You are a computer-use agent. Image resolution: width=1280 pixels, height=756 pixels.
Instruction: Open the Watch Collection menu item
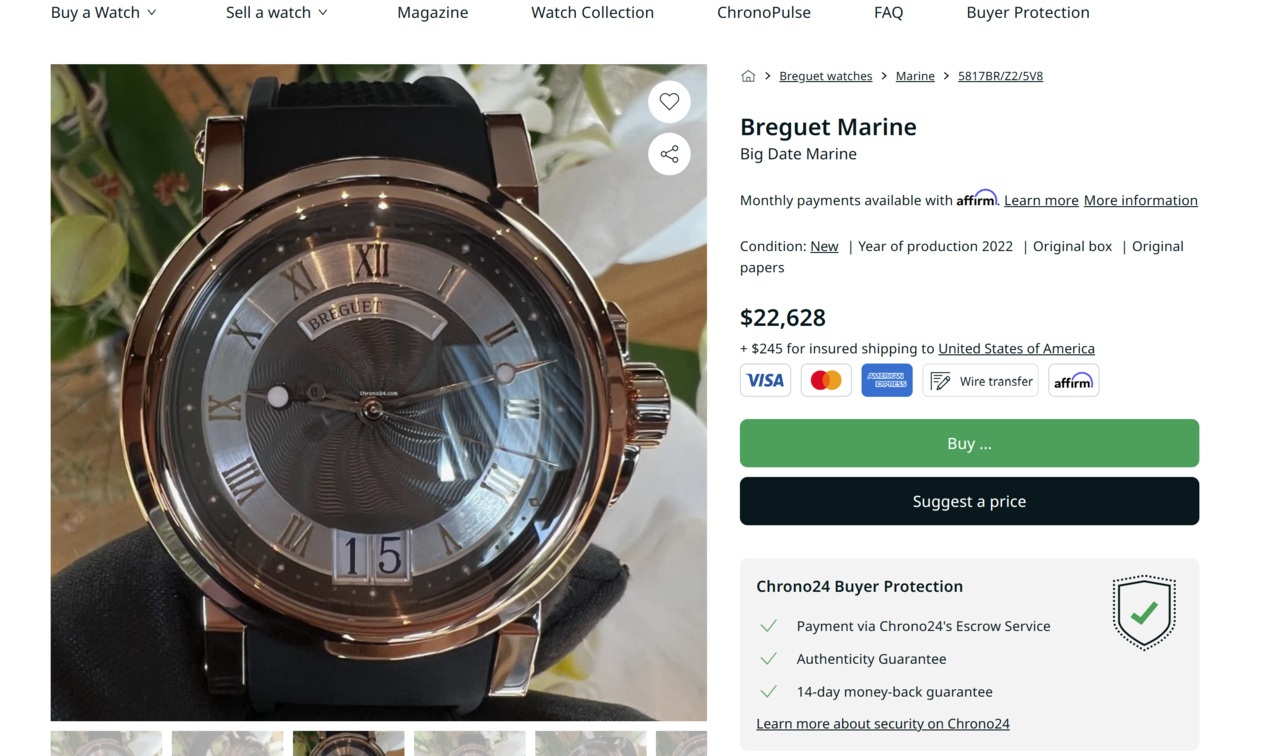(592, 13)
